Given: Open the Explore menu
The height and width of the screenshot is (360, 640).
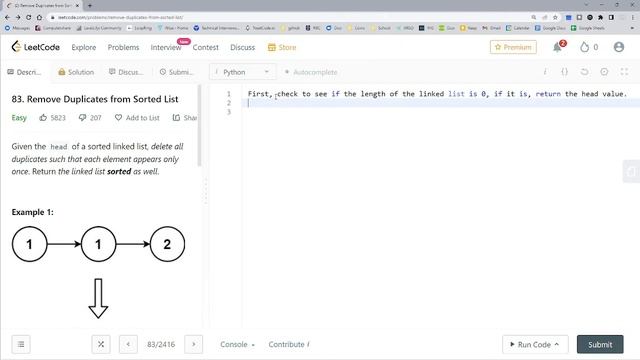Looking at the screenshot, I should [x=84, y=47].
